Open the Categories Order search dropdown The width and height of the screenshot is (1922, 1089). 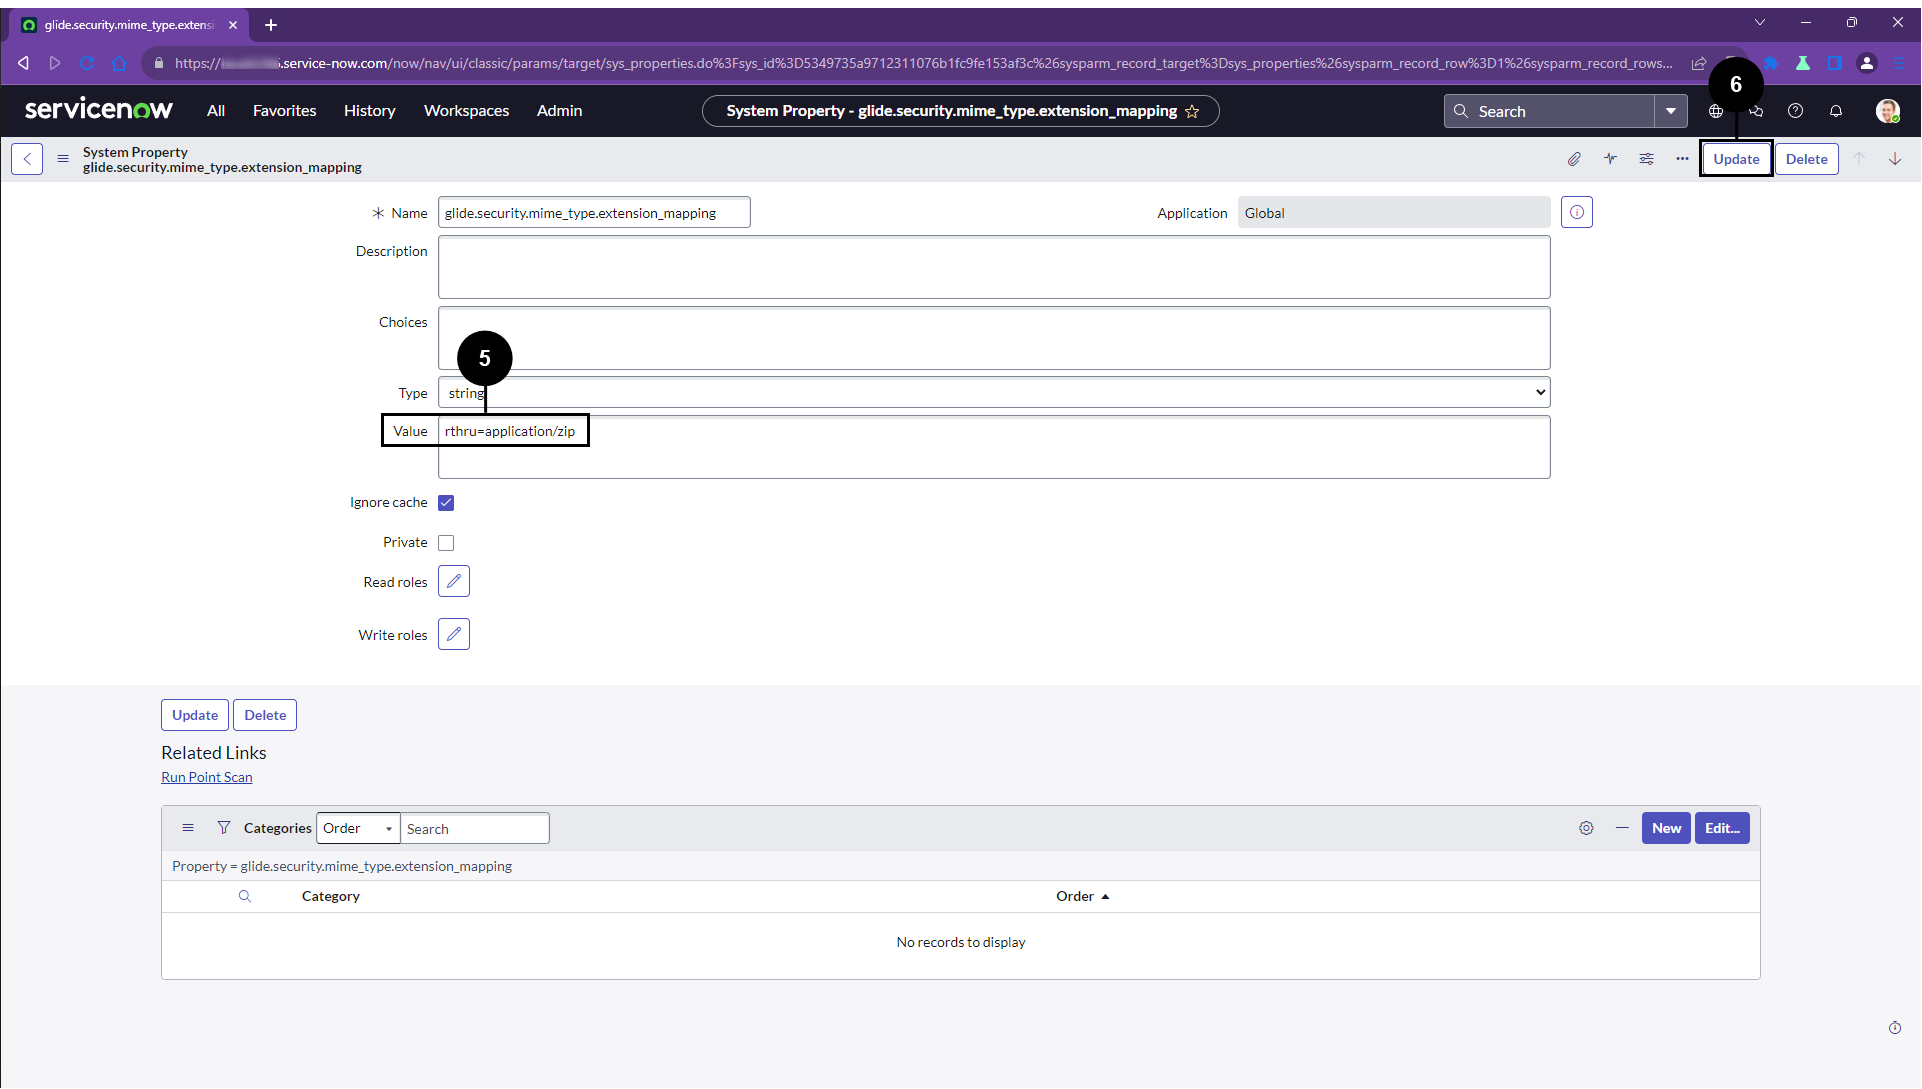pyautogui.click(x=358, y=828)
